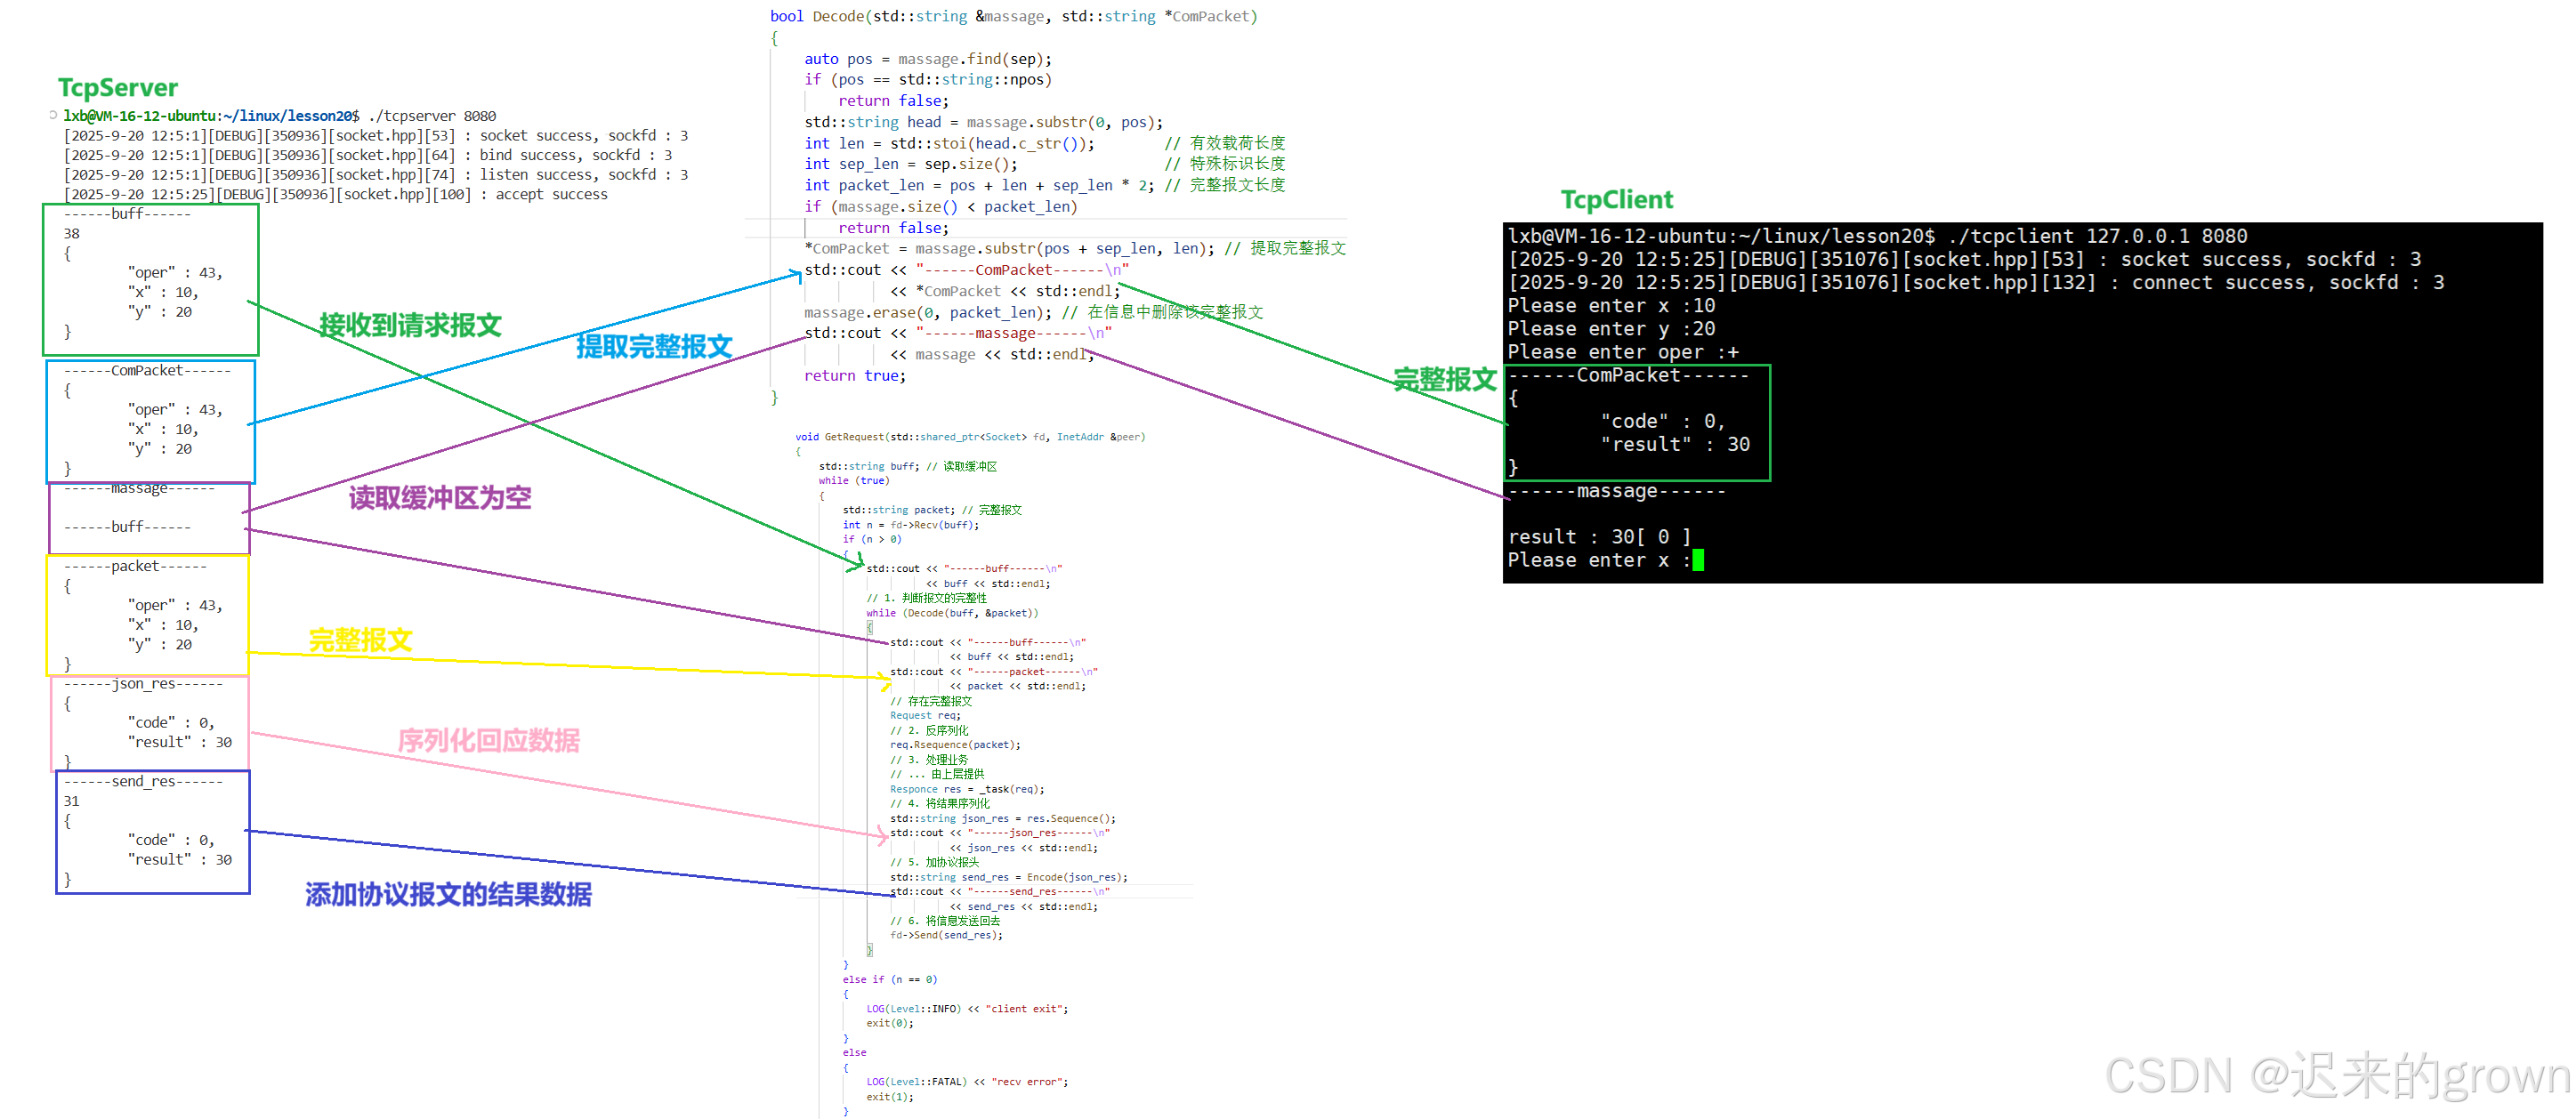Click the 'void GetRequest' function signature line
Screen dimensions: 2576x1119
coord(969,437)
